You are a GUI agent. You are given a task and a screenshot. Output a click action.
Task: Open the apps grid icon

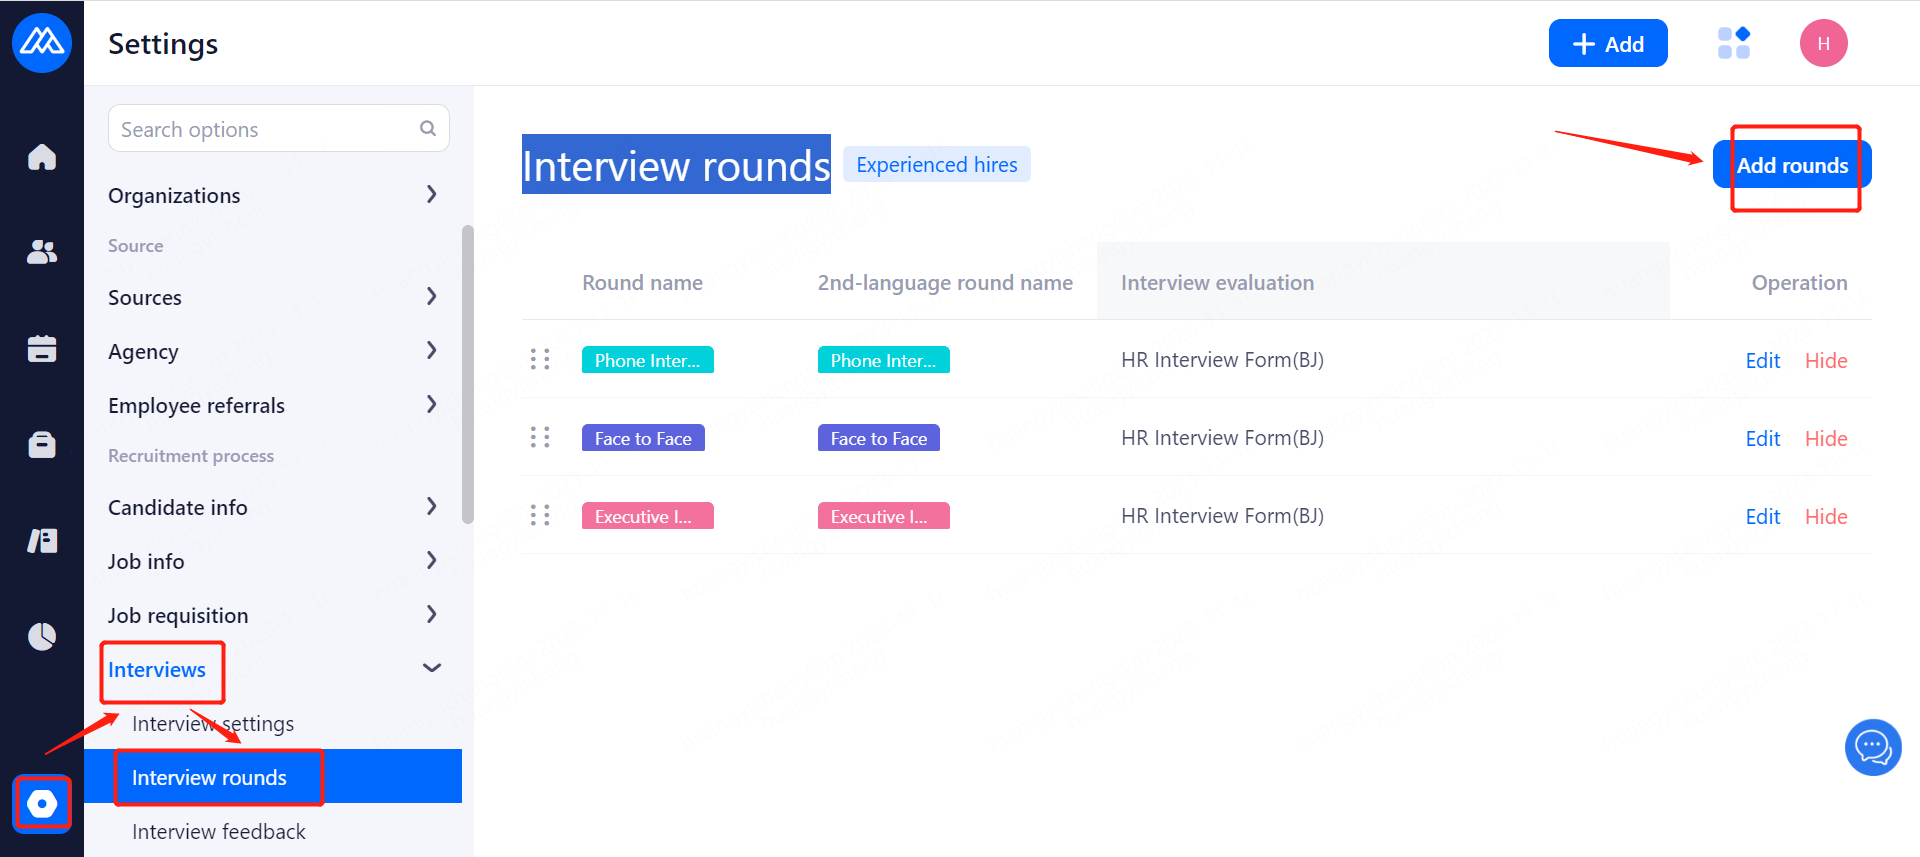pos(1733,43)
